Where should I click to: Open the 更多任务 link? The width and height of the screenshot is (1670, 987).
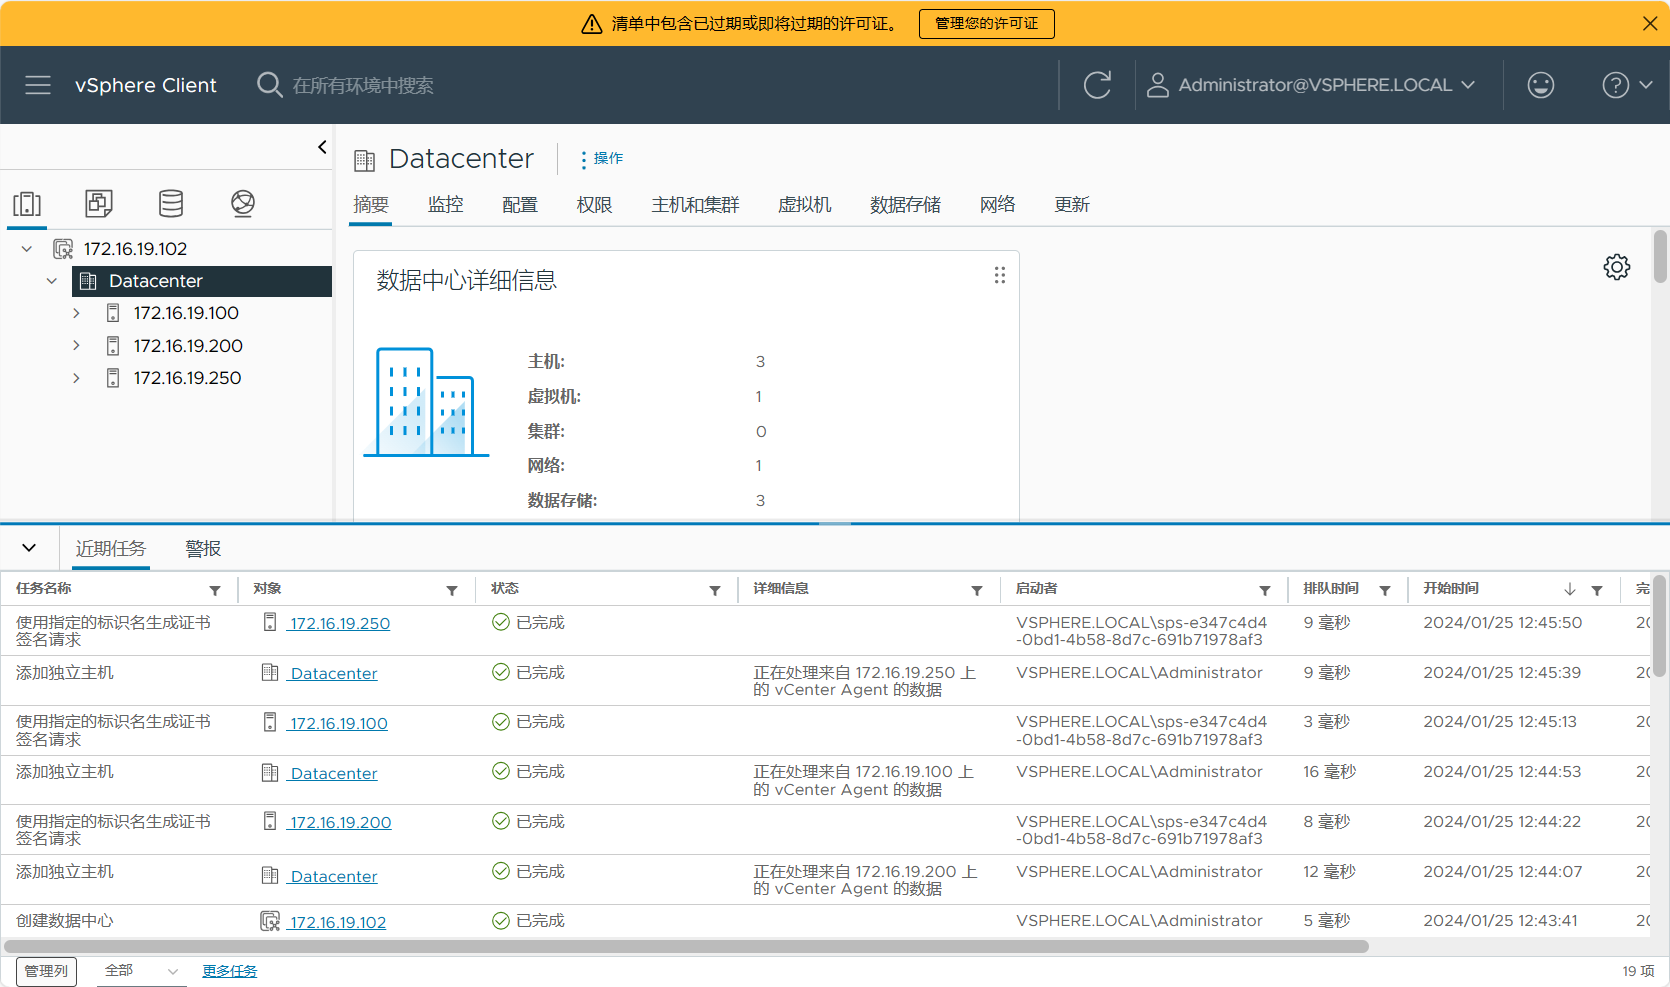[229, 971]
